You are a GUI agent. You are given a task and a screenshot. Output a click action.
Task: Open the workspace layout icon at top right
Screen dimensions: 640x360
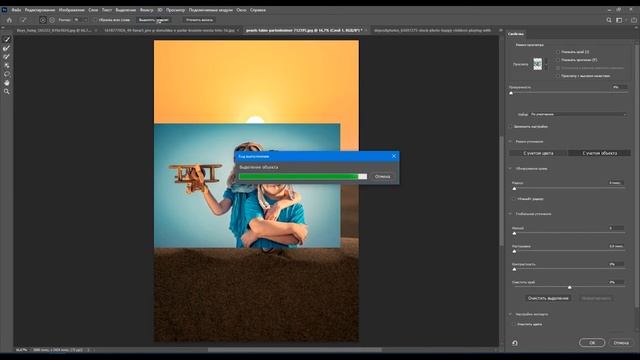click(x=620, y=20)
